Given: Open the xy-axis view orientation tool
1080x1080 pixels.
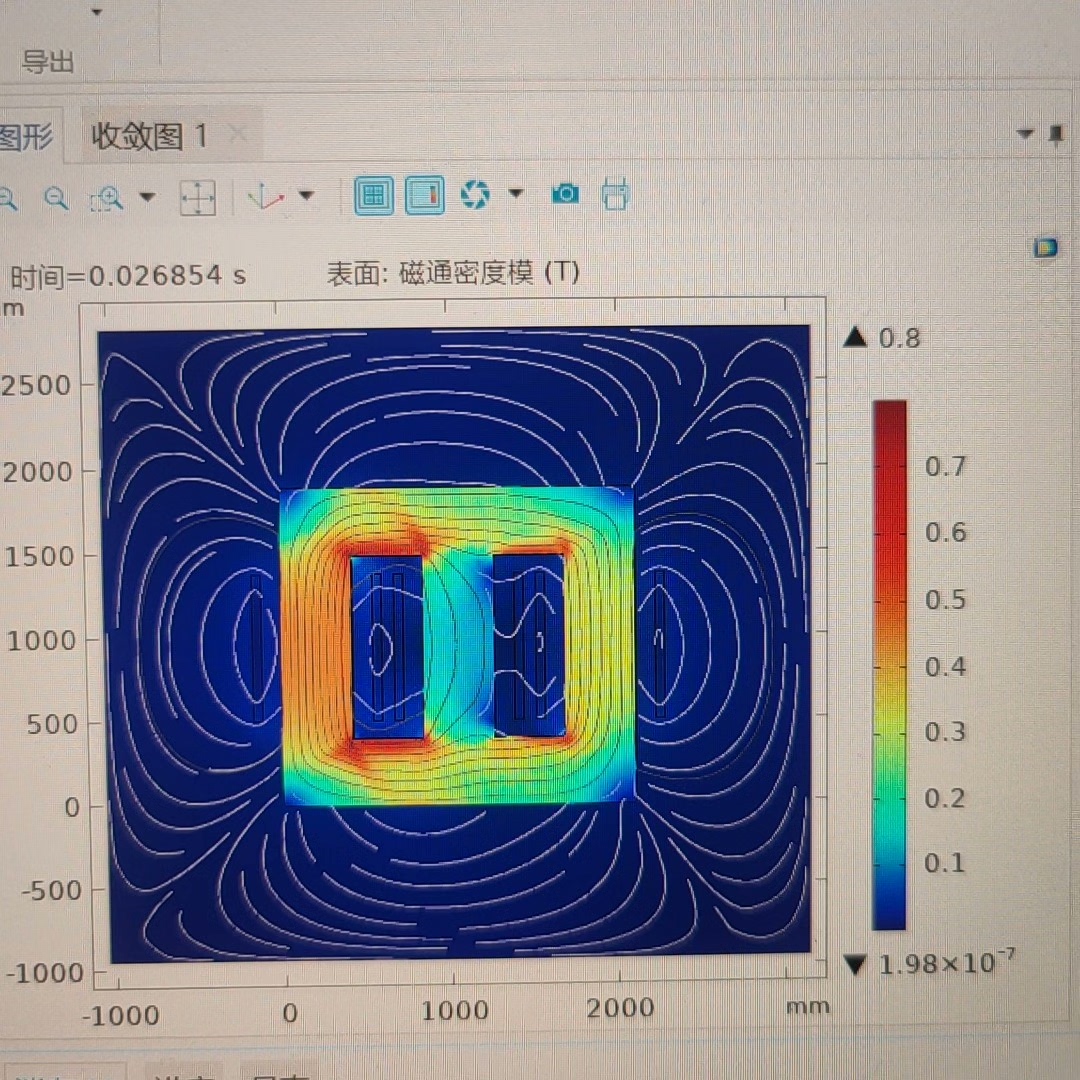Looking at the screenshot, I should pos(266,197).
